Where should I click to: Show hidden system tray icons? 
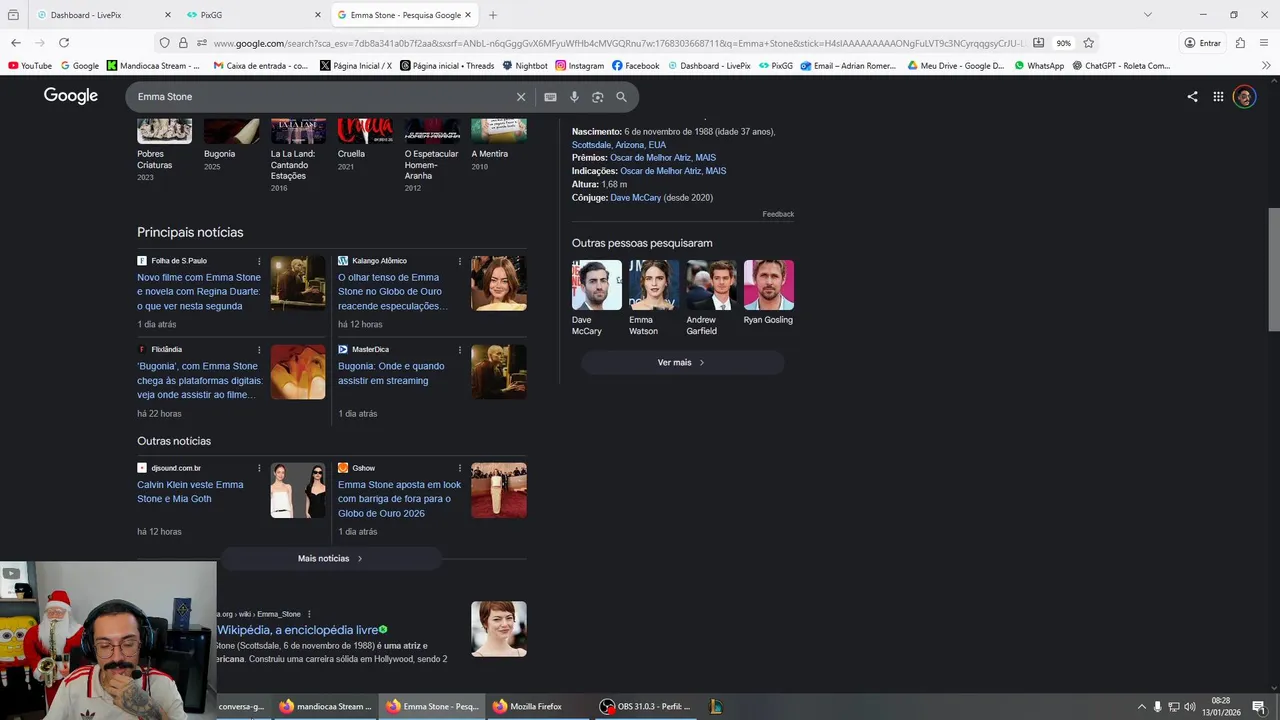(x=1141, y=707)
